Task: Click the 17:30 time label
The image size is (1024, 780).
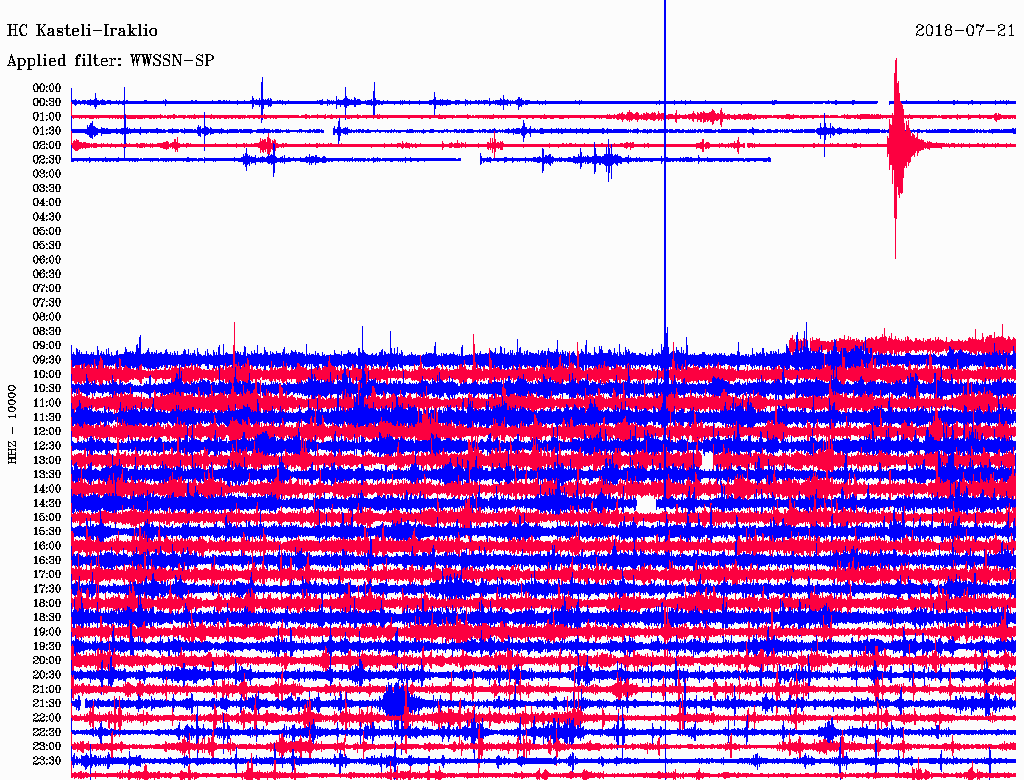Action: click(x=47, y=589)
